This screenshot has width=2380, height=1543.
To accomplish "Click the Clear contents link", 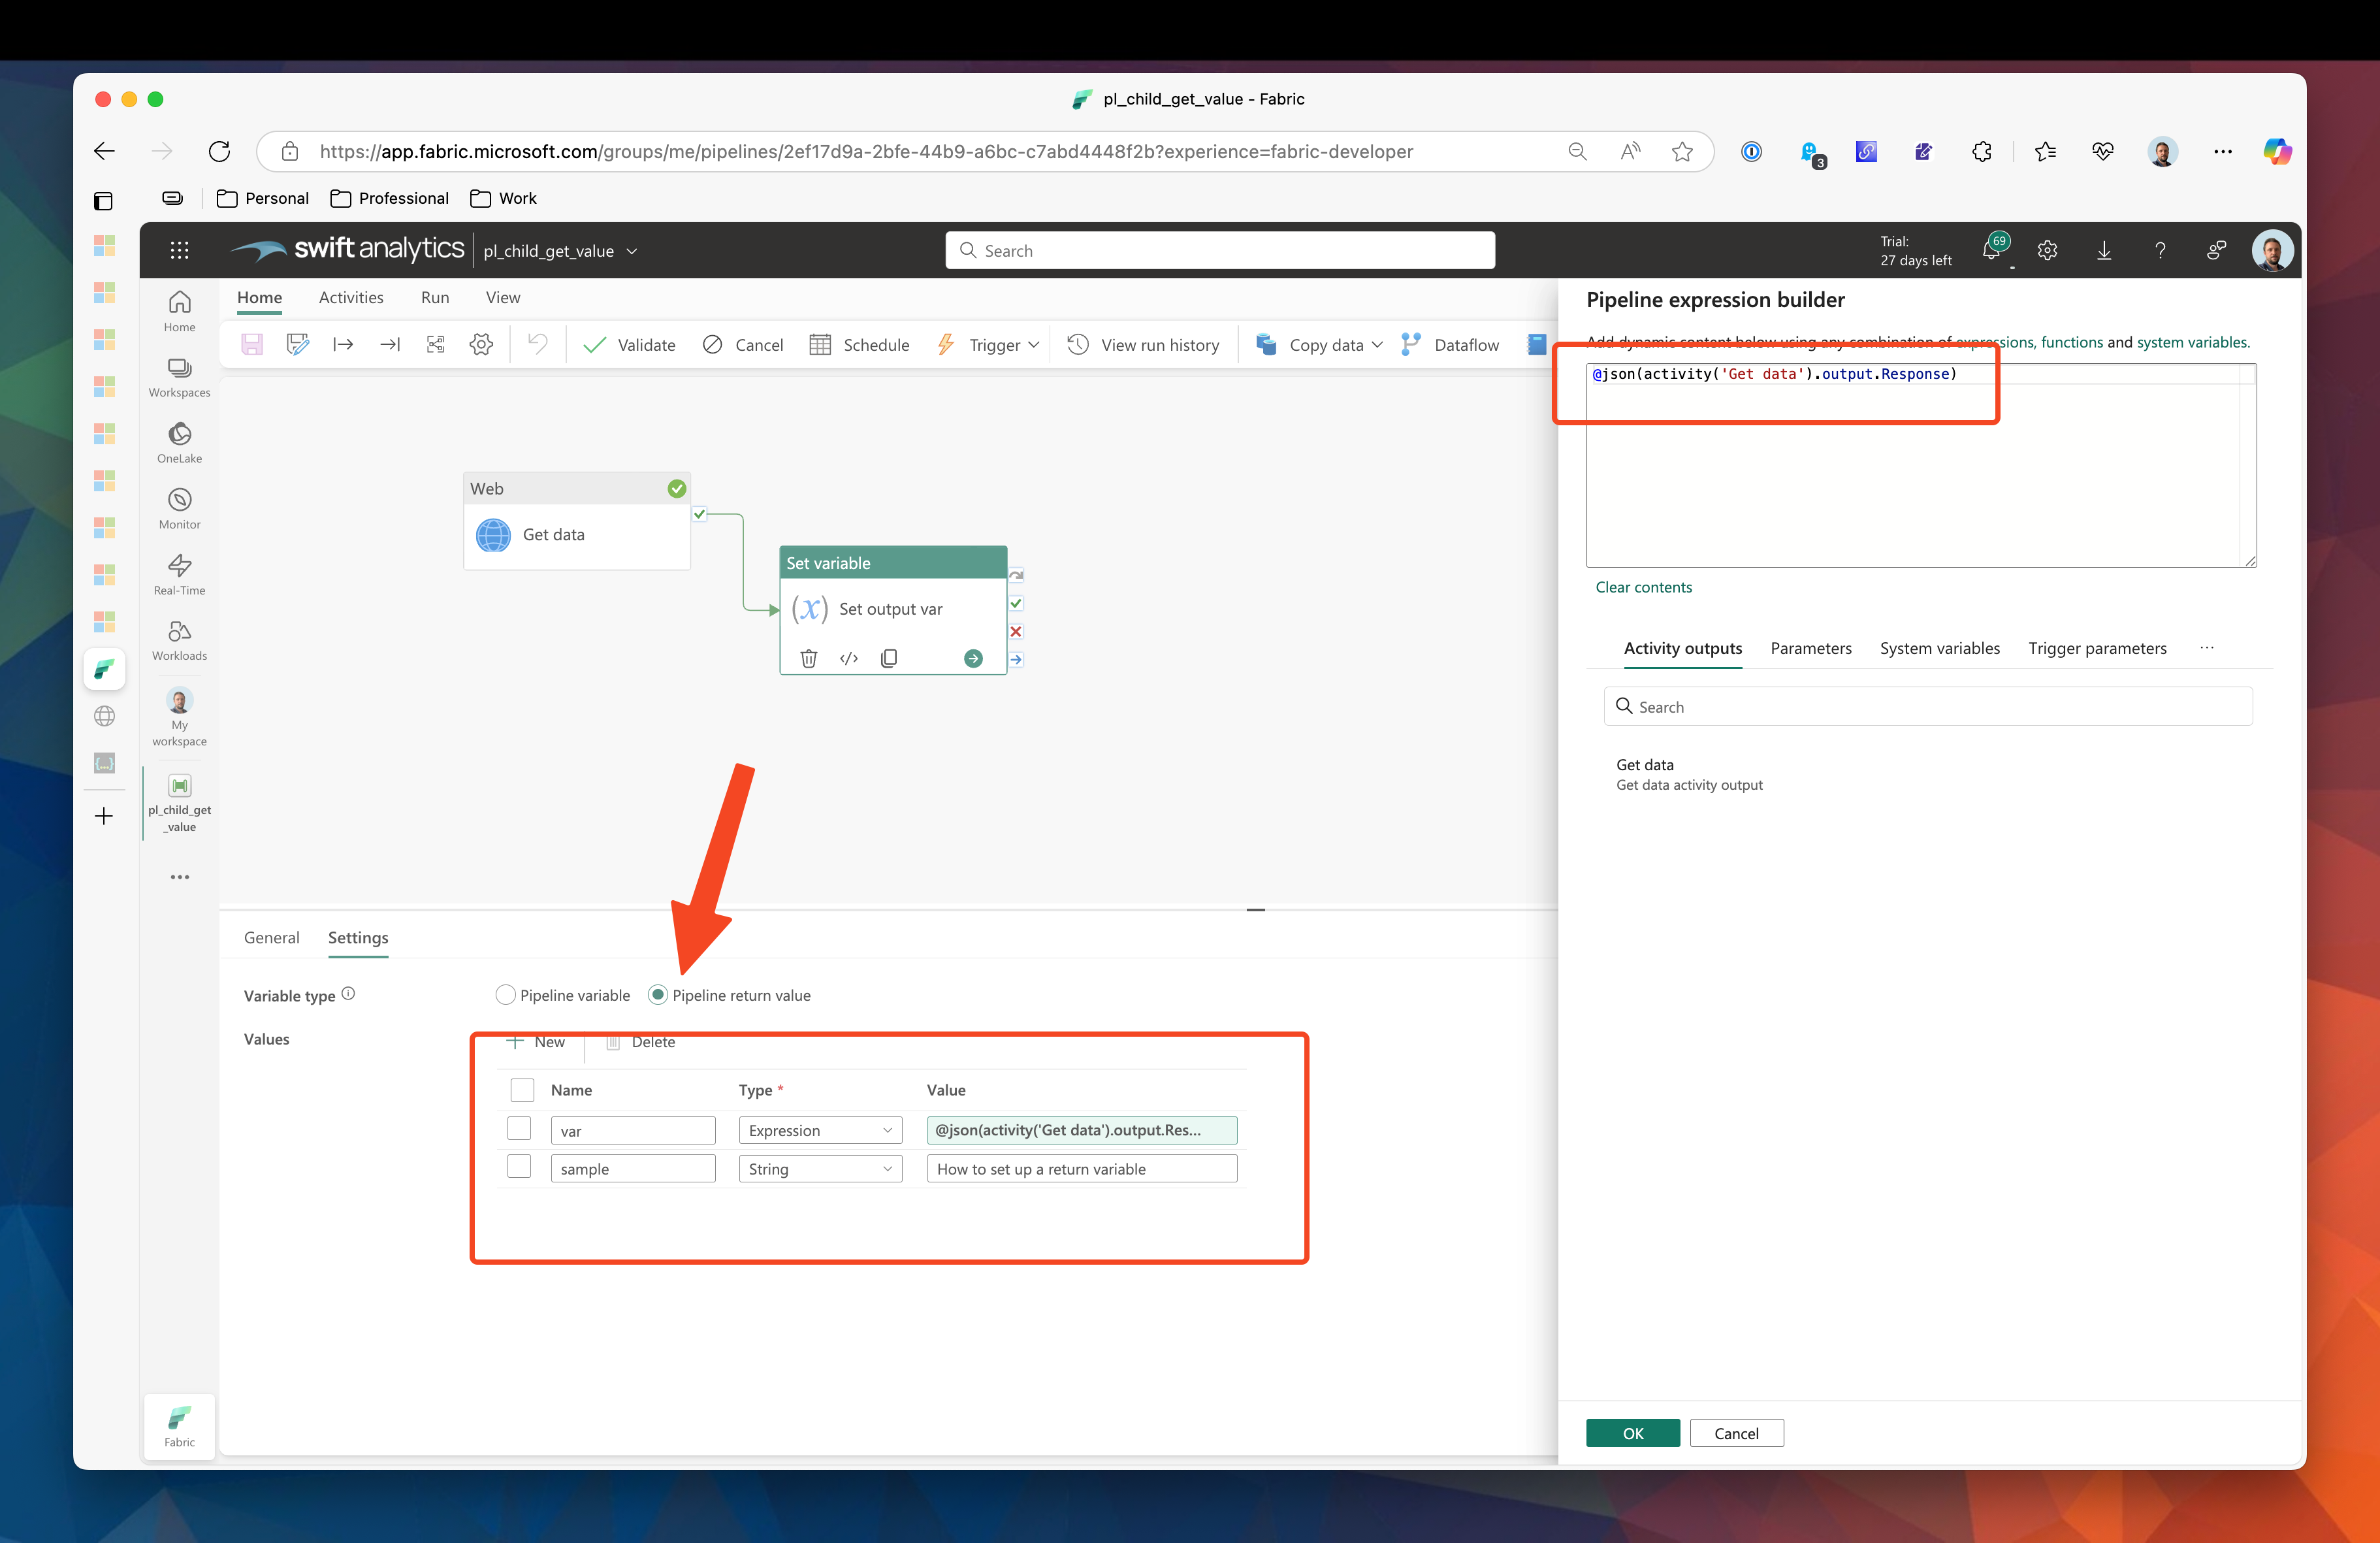I will pyautogui.click(x=1643, y=587).
